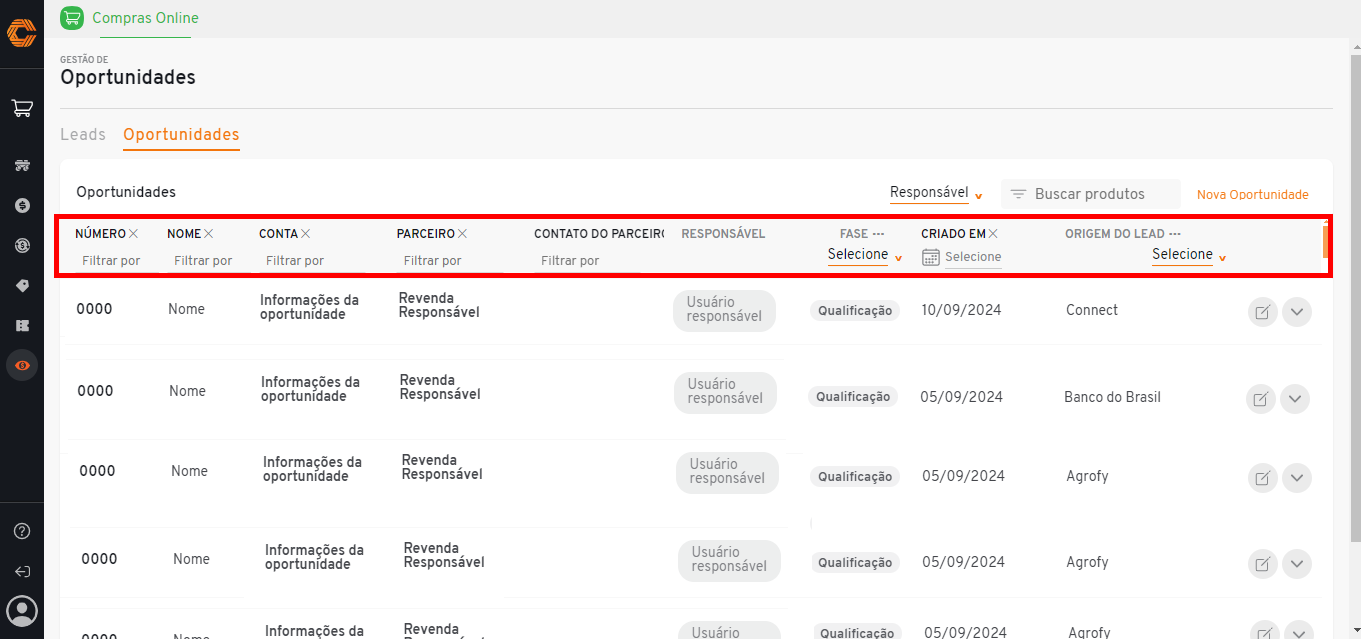Click the CRIADO EM Selecione date field
1361x639 pixels.
click(x=973, y=257)
